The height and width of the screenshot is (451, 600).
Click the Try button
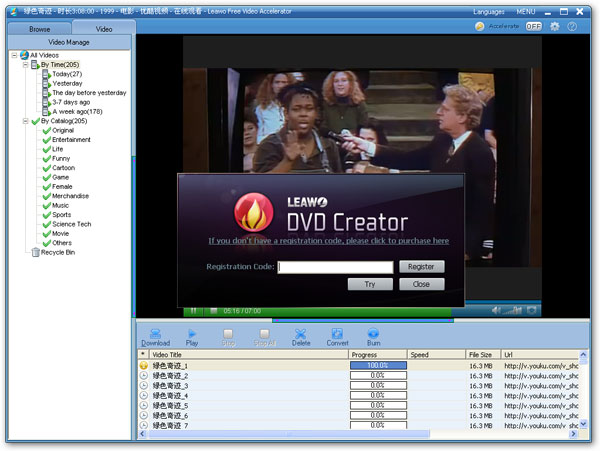pyautogui.click(x=370, y=284)
